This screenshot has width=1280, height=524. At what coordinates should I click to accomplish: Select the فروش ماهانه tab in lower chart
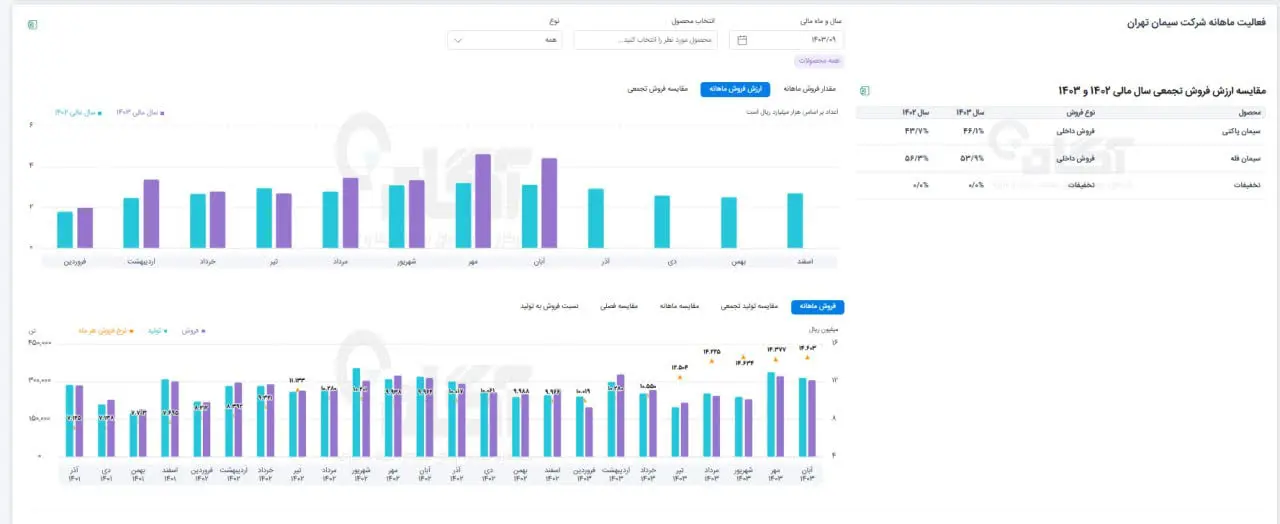coord(817,307)
